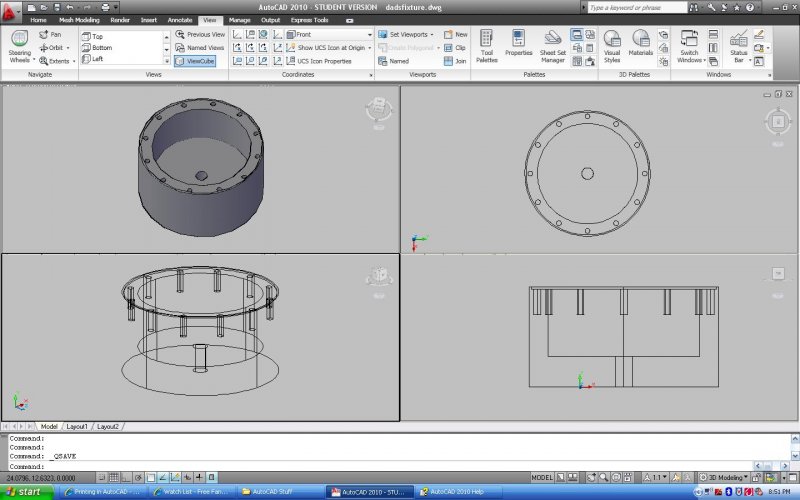Image resolution: width=800 pixels, height=500 pixels.
Task: Open the Properties palette
Action: click(518, 45)
